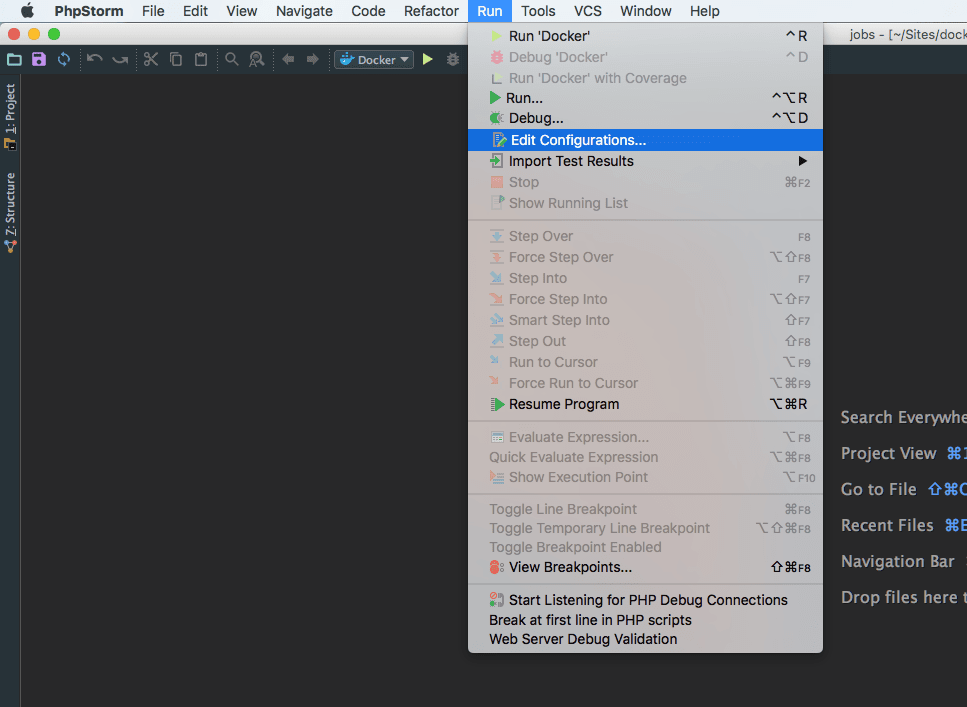
Task: Toggle Start Listening for PHP Debug Connections
Action: coord(645,600)
